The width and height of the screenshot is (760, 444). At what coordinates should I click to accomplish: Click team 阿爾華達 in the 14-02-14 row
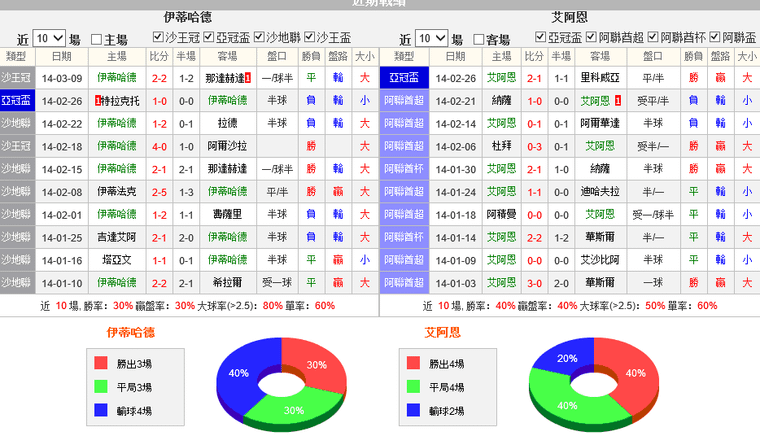click(x=600, y=123)
